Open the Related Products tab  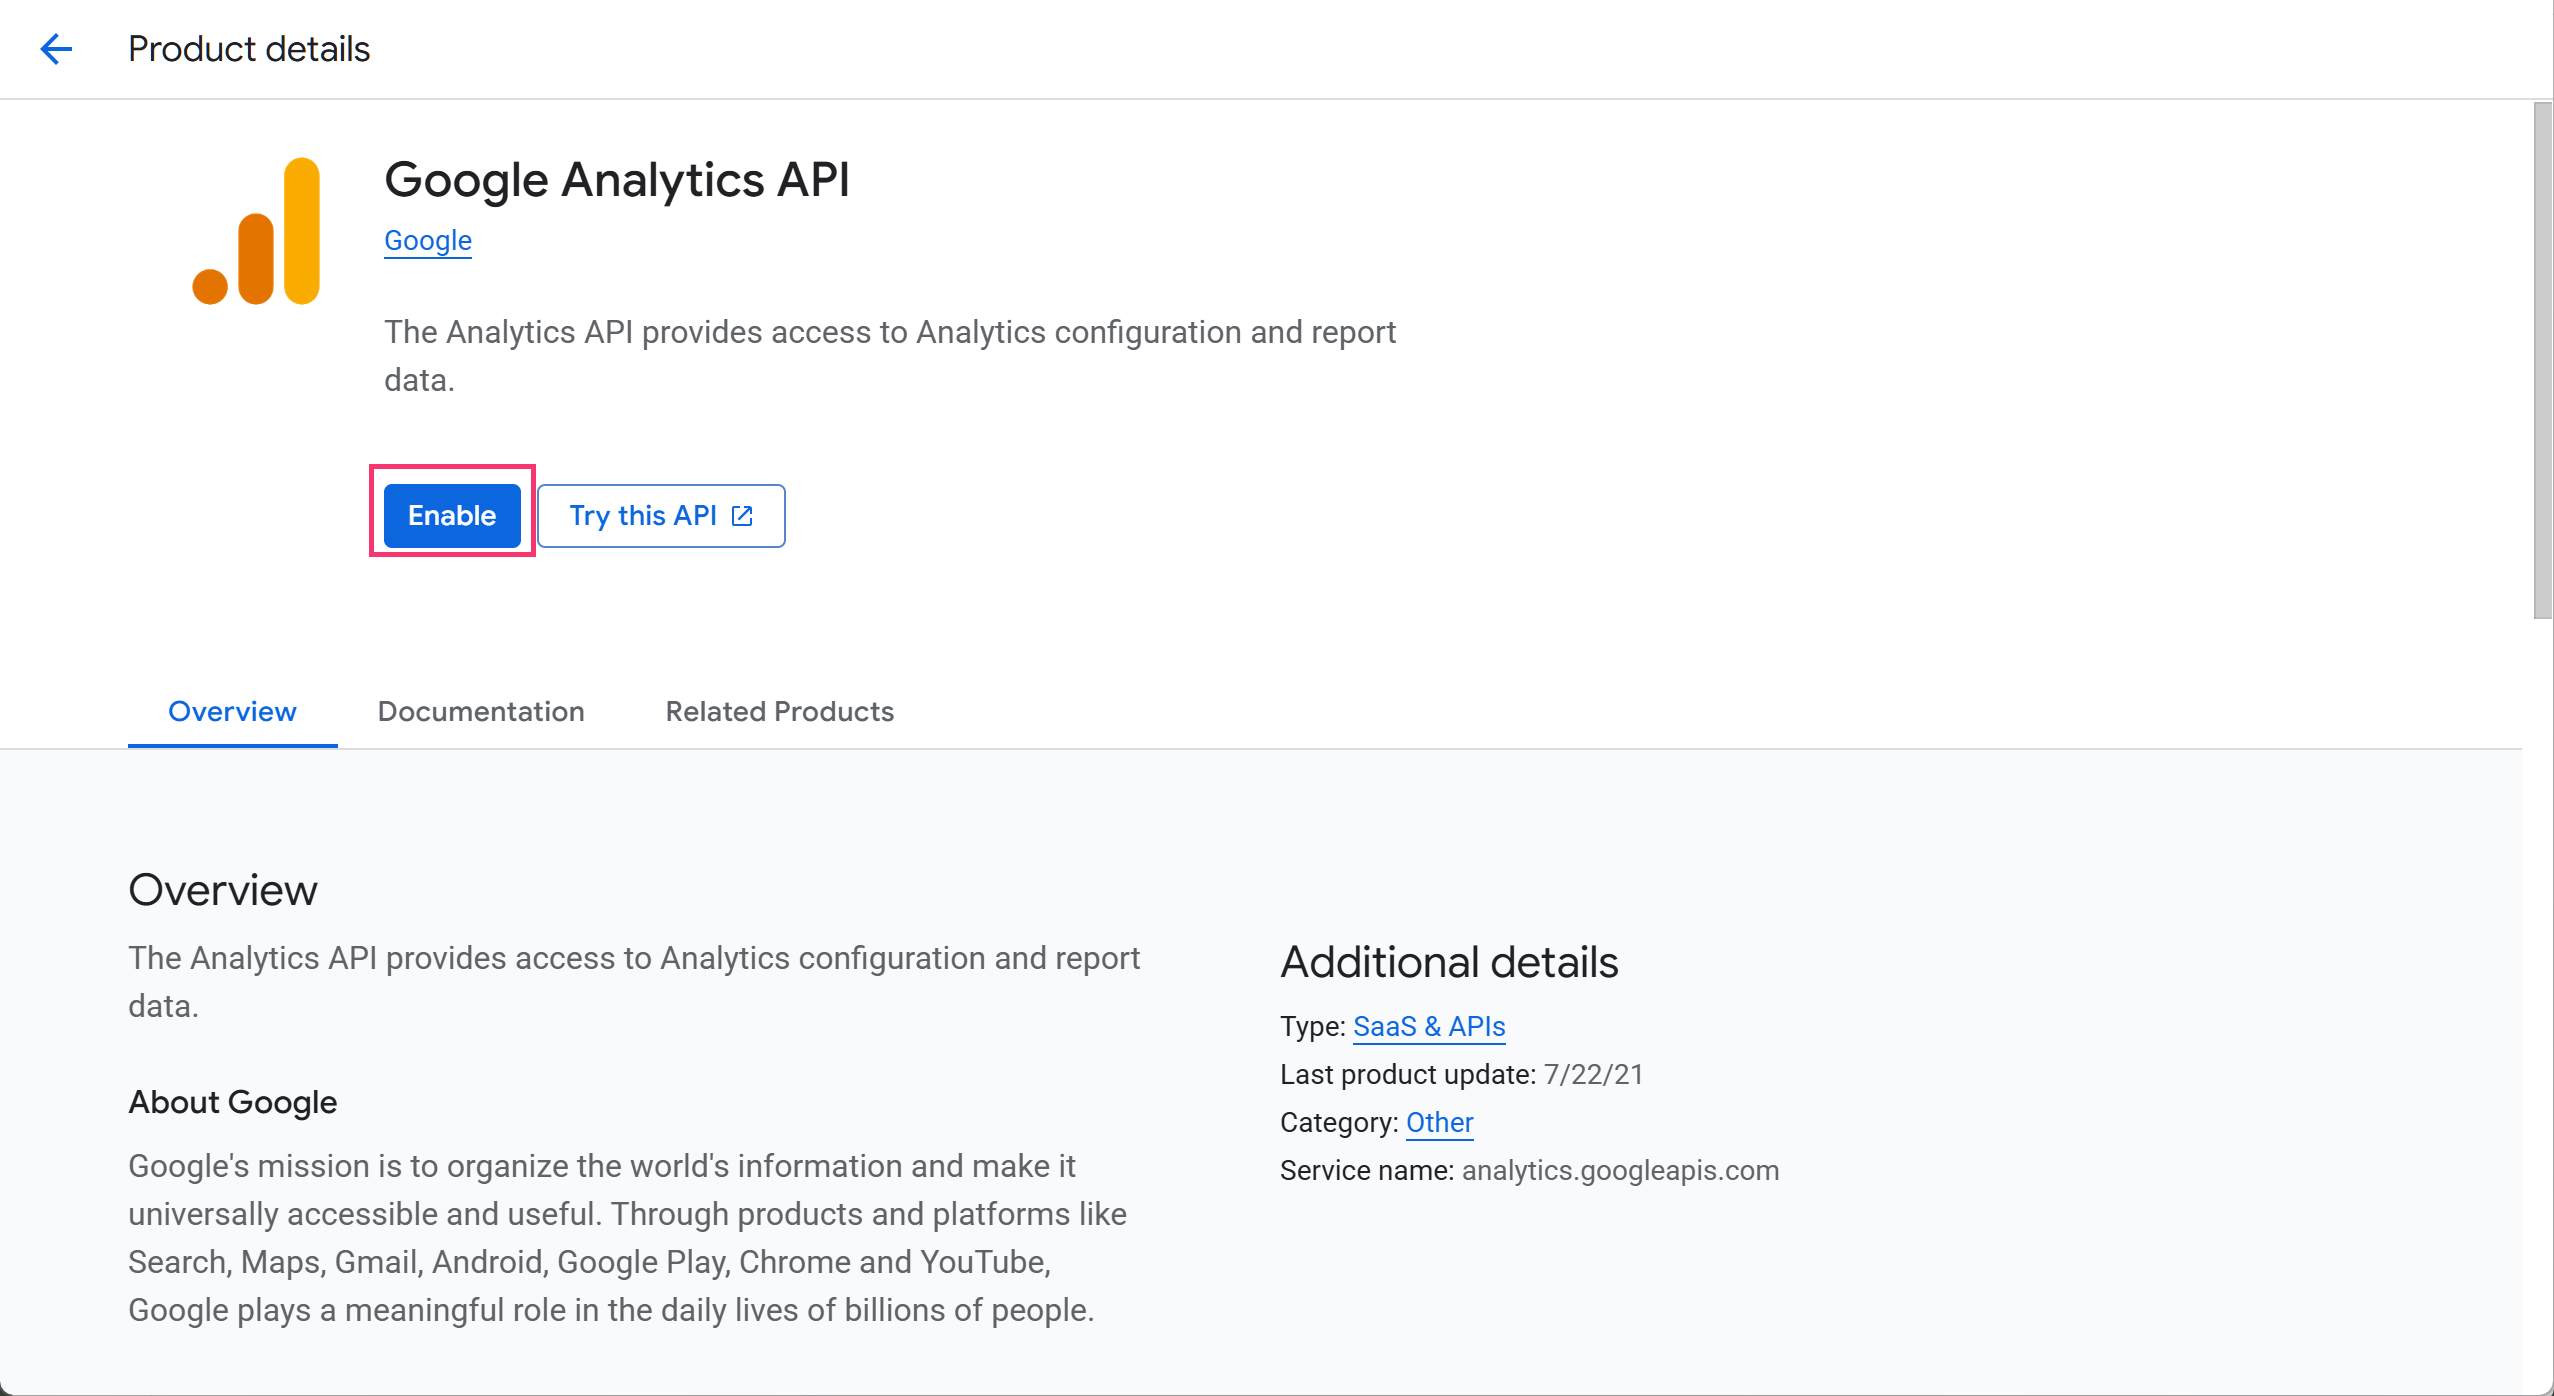point(780,711)
